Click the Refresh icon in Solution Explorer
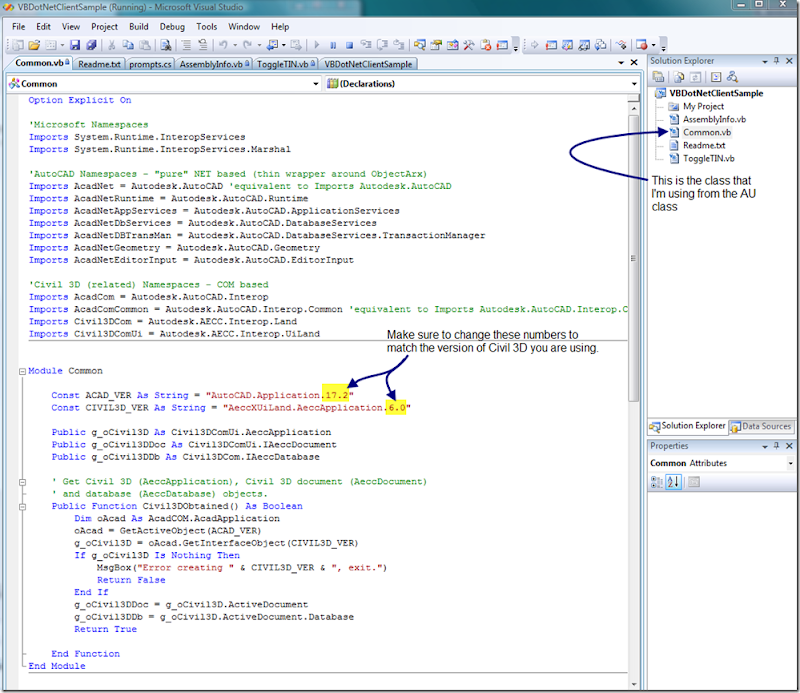The image size is (800, 693). click(x=694, y=75)
